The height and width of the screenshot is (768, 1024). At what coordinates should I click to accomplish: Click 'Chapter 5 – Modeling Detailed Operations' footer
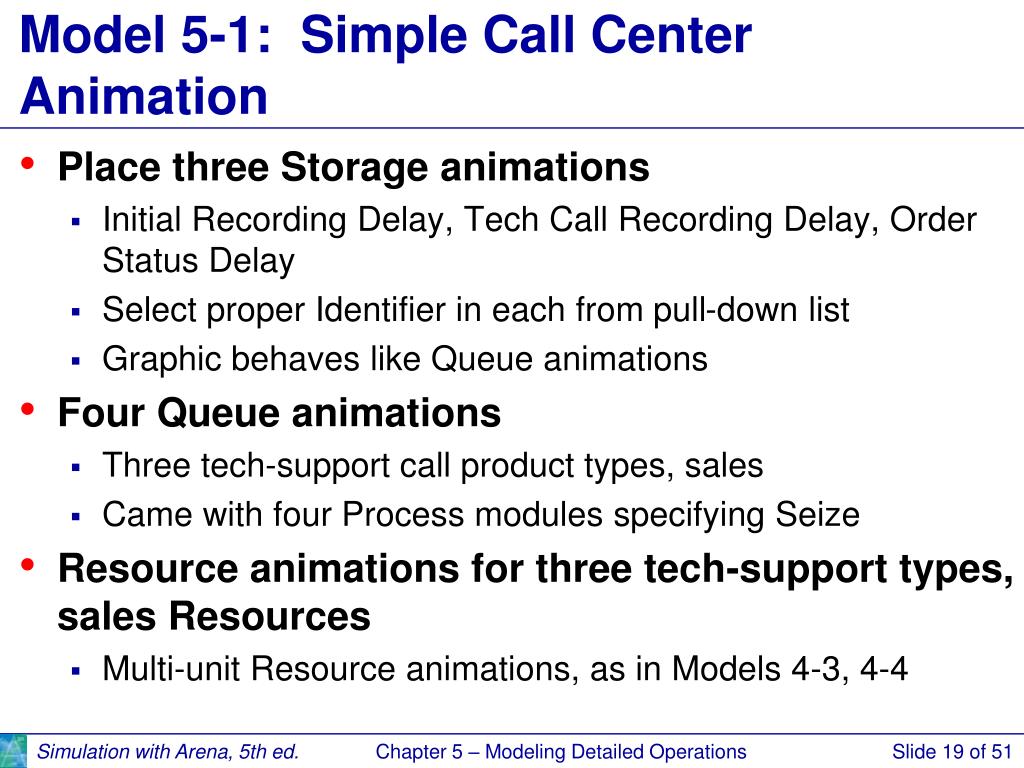[561, 752]
